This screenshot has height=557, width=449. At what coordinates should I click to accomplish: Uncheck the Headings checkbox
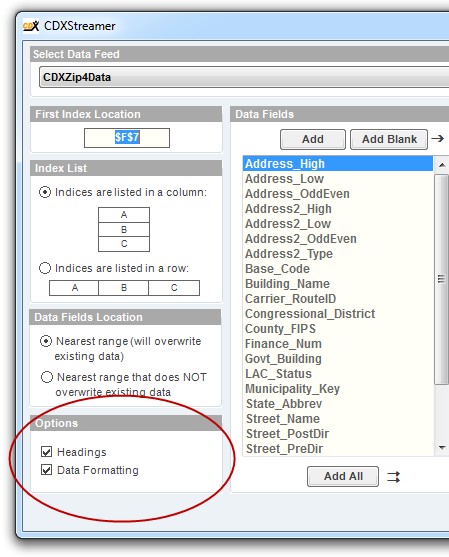point(47,452)
